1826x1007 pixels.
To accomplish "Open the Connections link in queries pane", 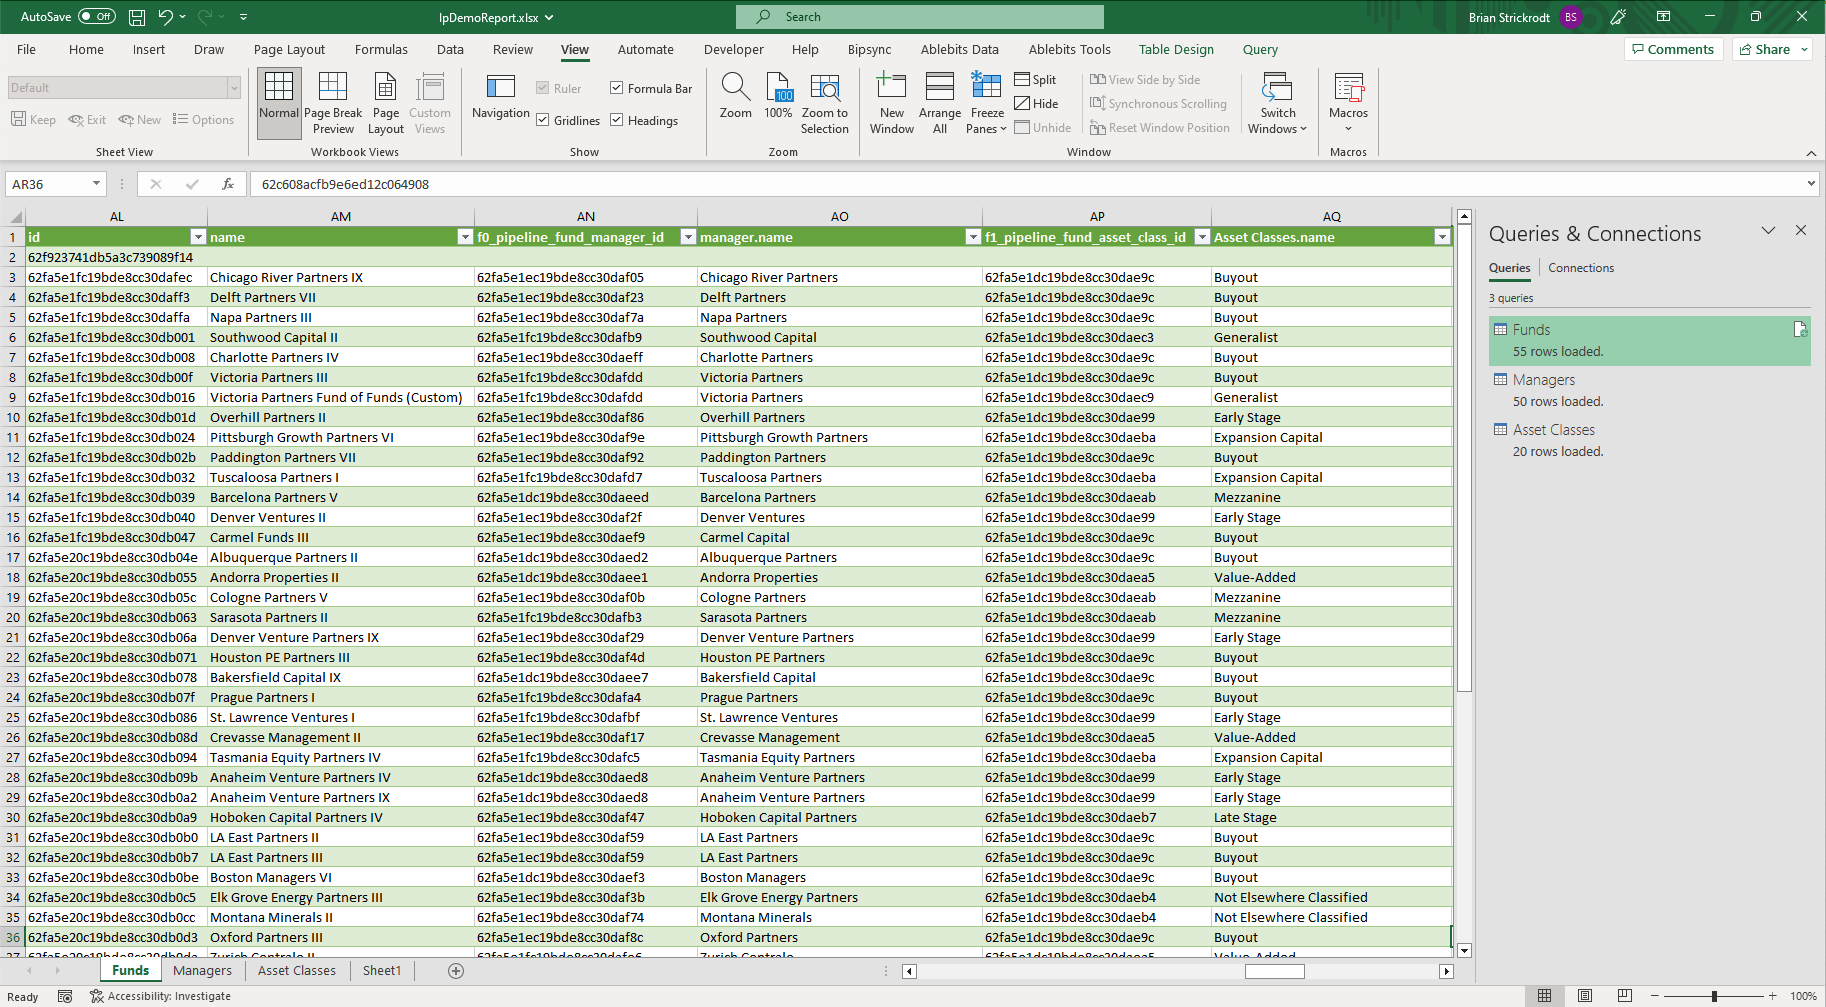I will point(1581,268).
